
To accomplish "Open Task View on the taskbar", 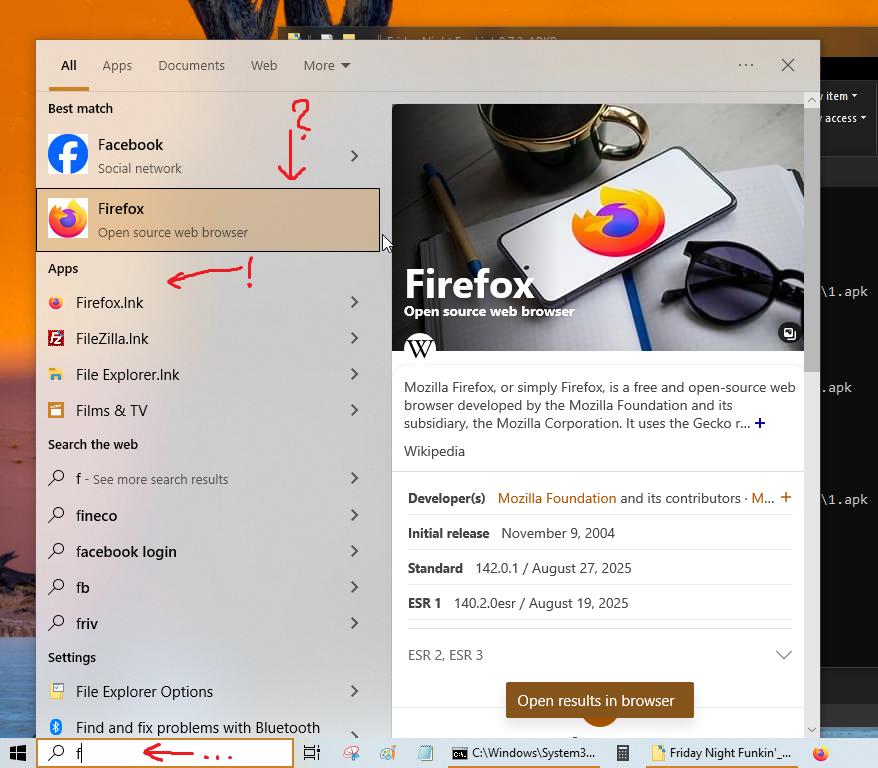I will (312, 753).
